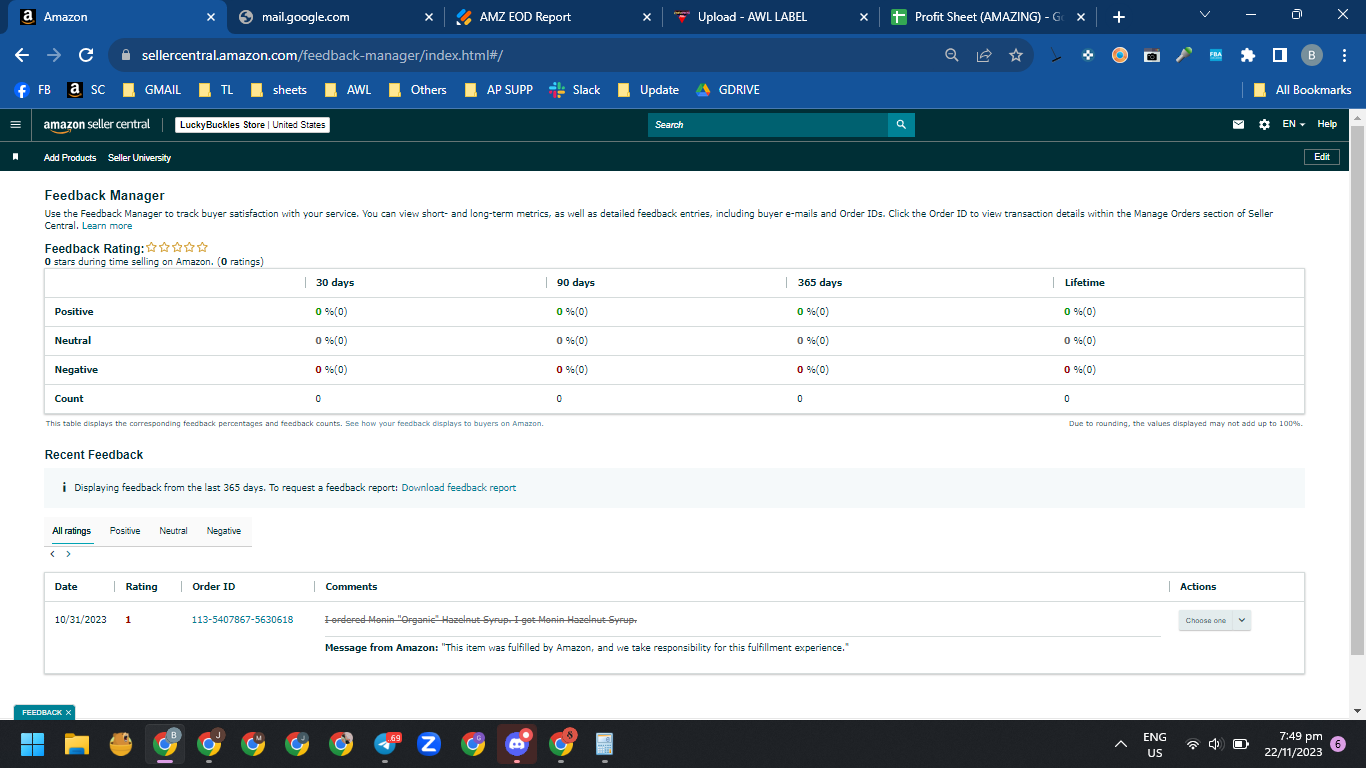This screenshot has width=1366, height=768.
Task: Open File Explorer from the taskbar
Action: click(77, 744)
